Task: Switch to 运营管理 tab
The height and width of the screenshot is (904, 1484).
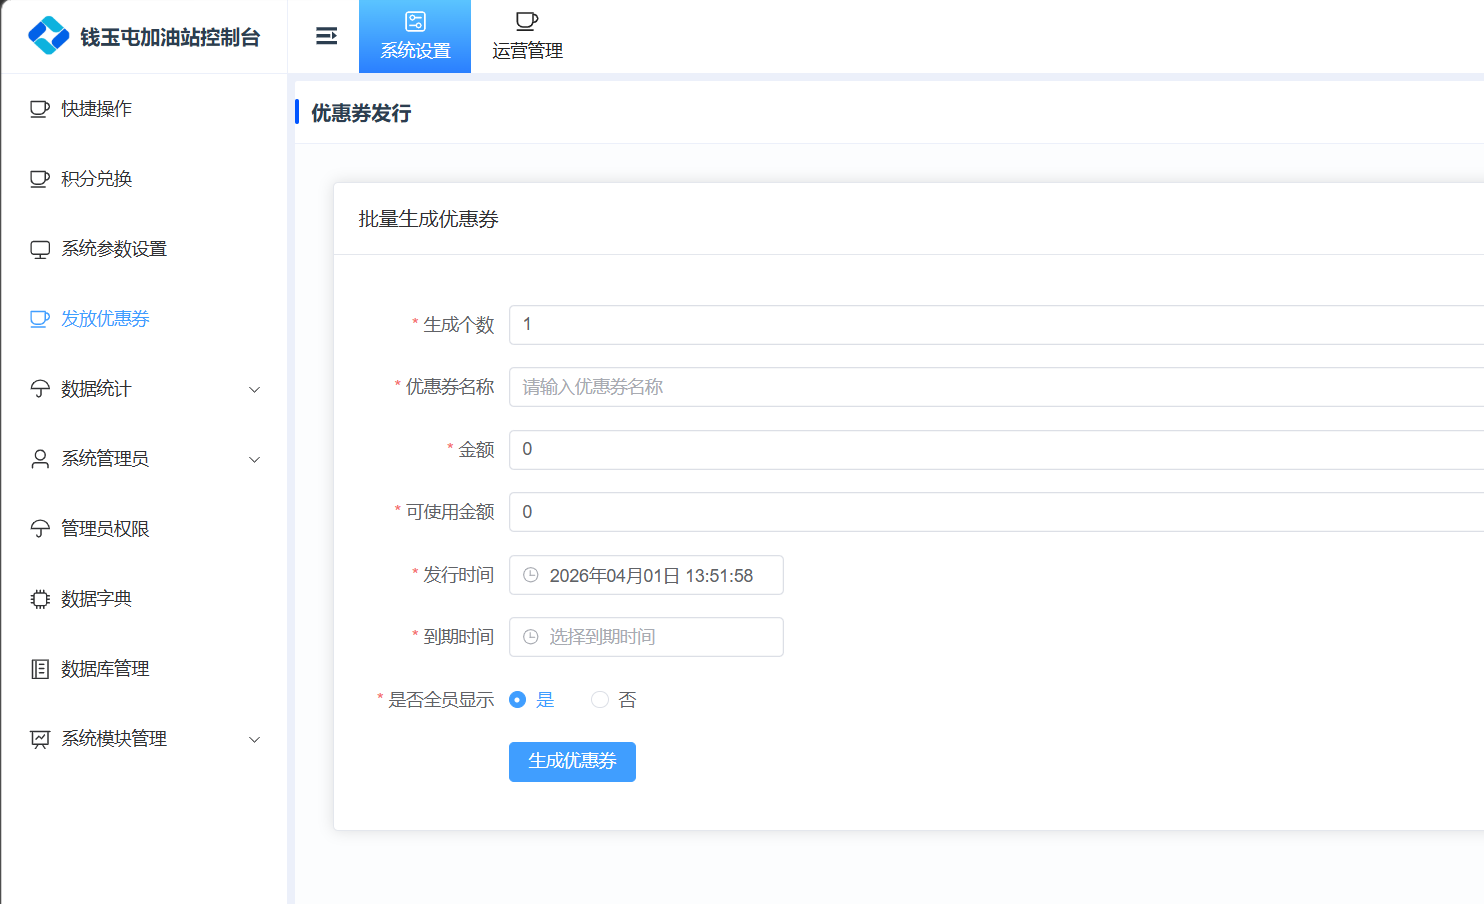Action: tap(527, 37)
